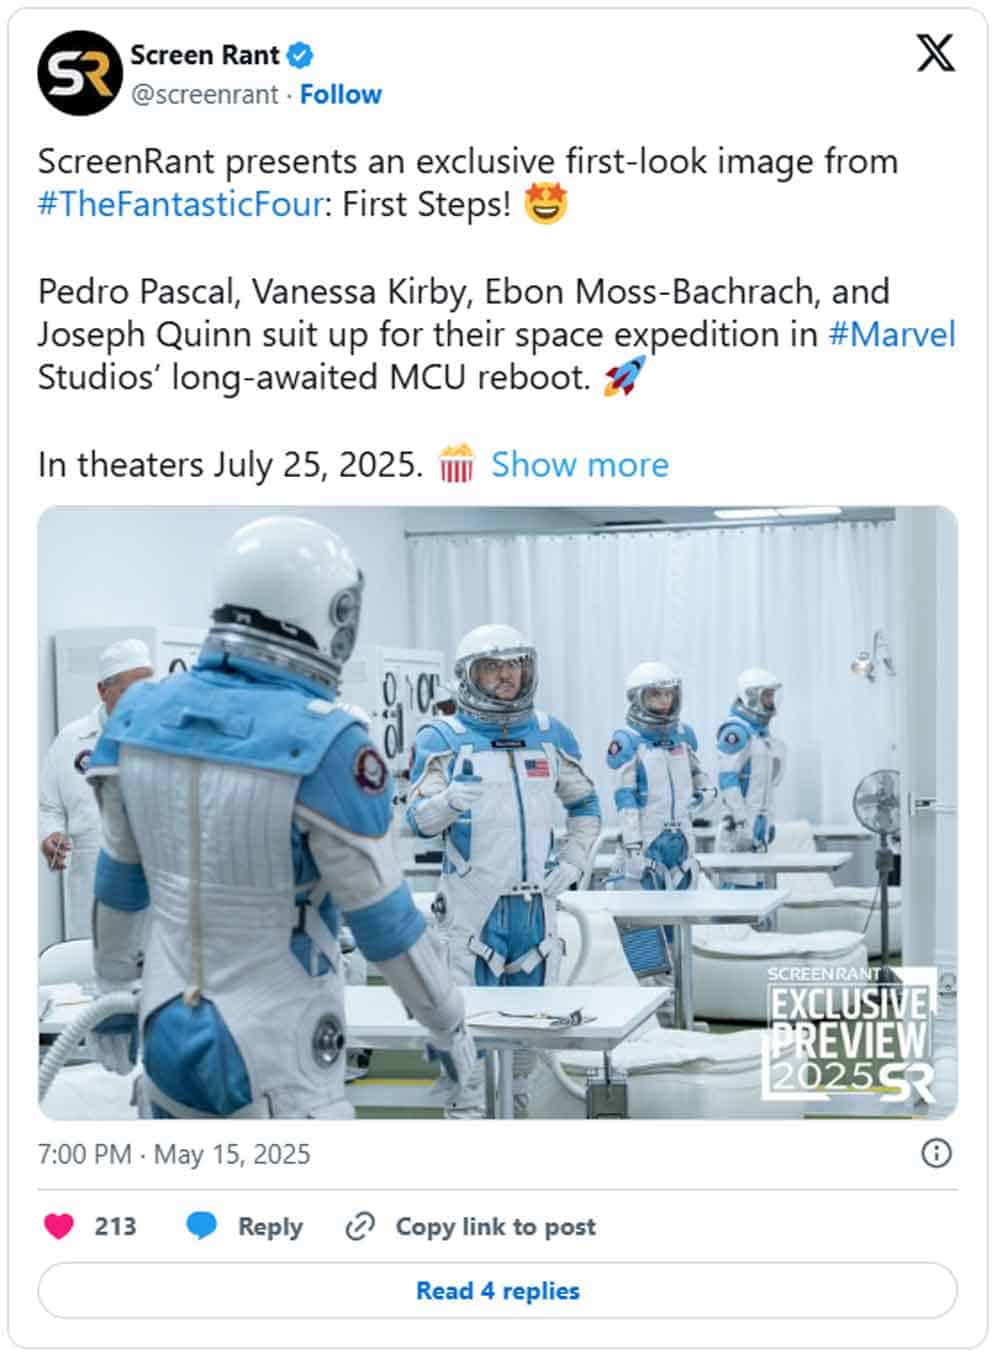Click the Exclusive Preview 2025 watermark badge
1000x1360 pixels.
pos(850,1036)
